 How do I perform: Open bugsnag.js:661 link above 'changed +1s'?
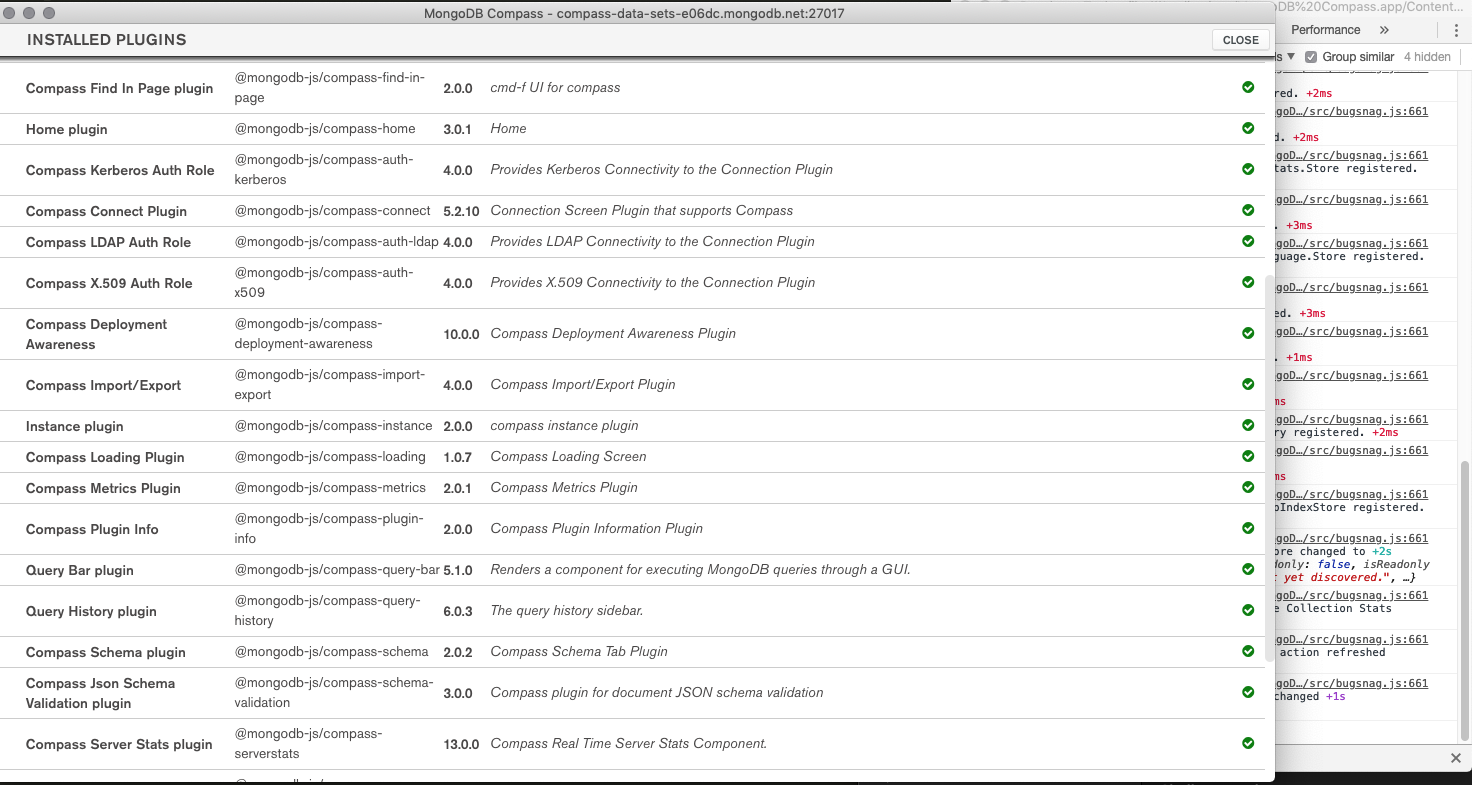(x=1352, y=683)
